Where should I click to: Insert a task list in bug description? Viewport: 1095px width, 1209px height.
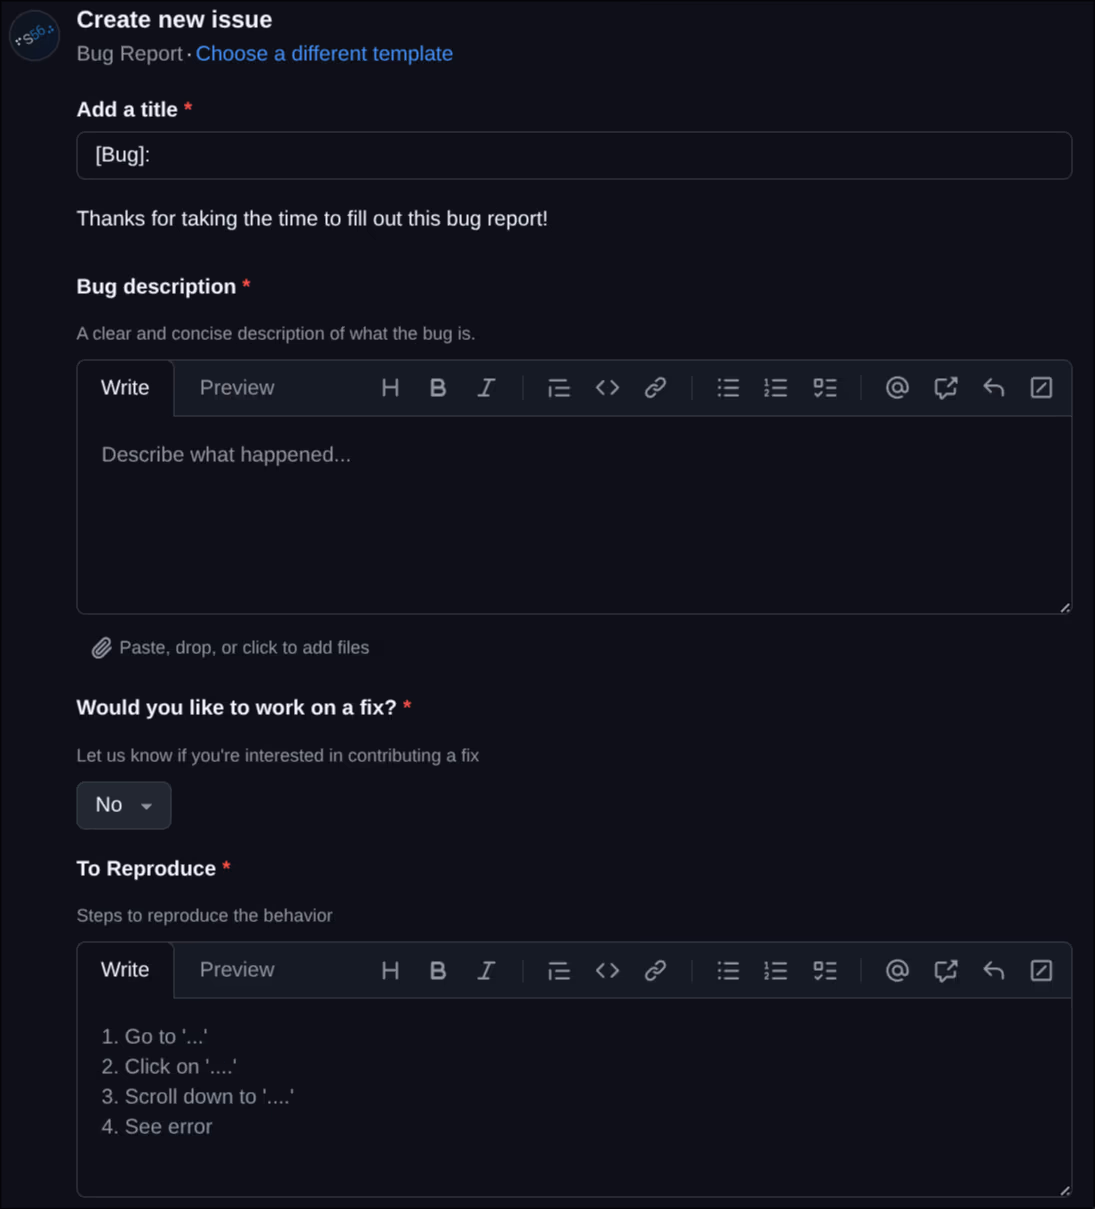(825, 388)
